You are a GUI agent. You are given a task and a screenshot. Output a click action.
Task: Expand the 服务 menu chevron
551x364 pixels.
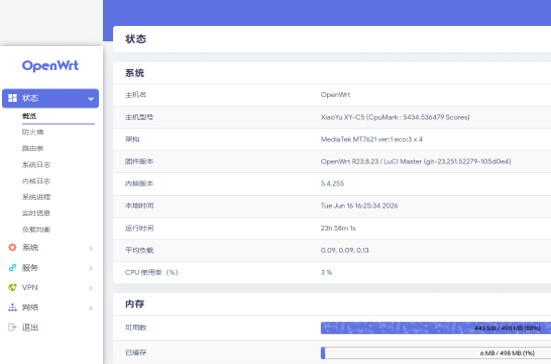pyautogui.click(x=91, y=268)
